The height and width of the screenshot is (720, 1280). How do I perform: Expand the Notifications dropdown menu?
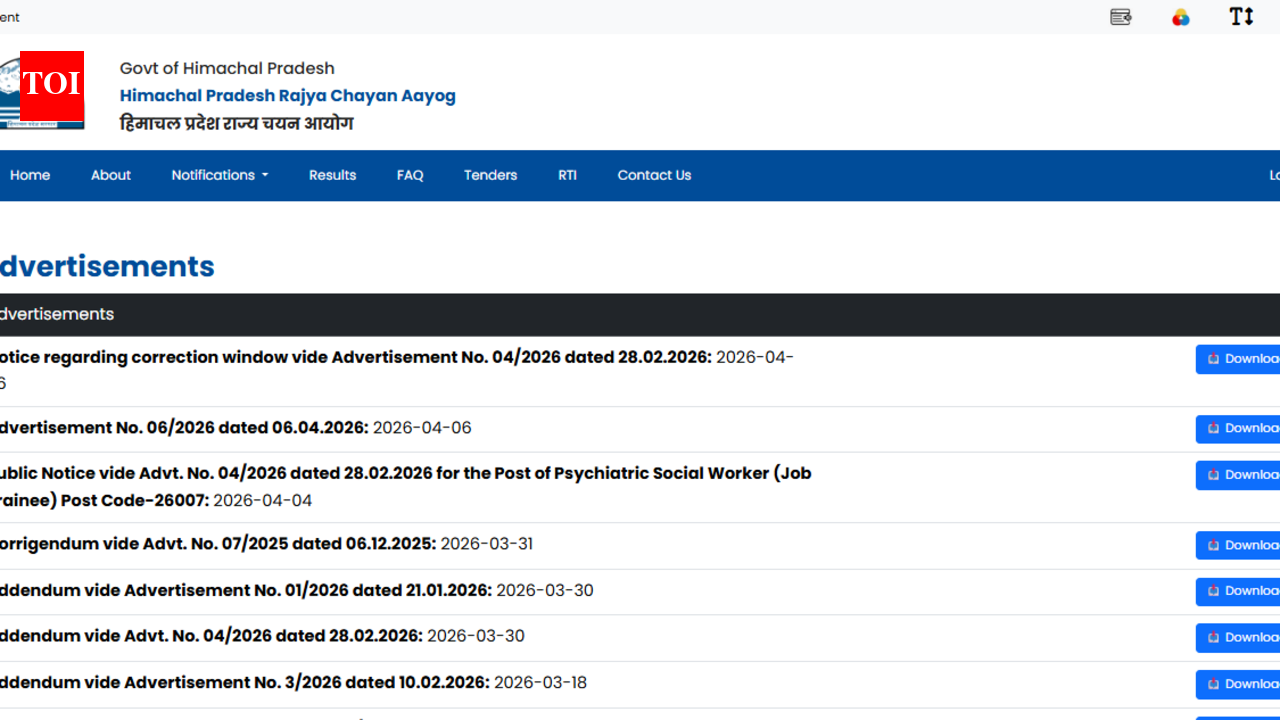[219, 175]
